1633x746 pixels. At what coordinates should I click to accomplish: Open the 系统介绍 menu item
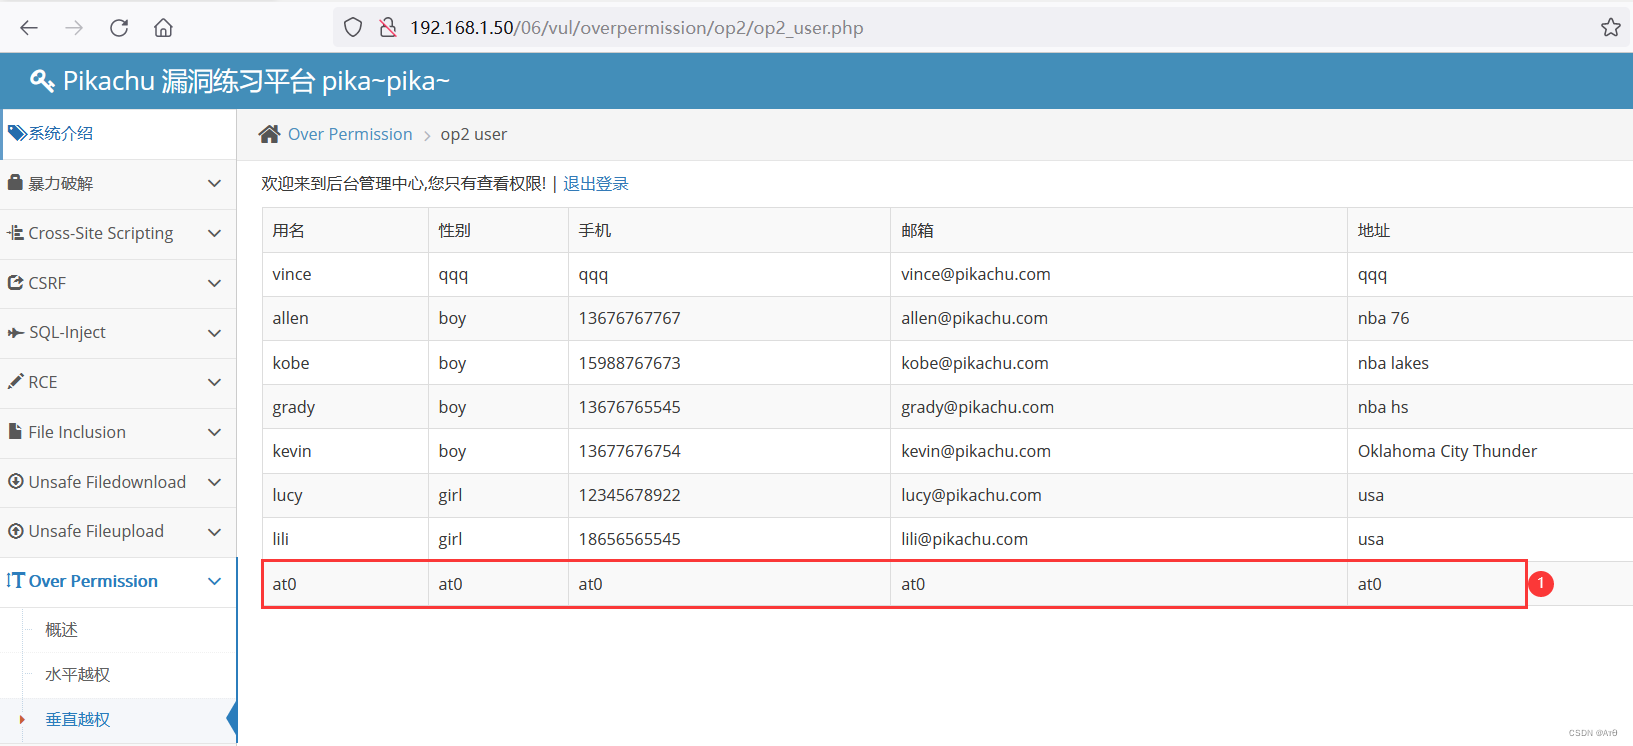click(118, 134)
